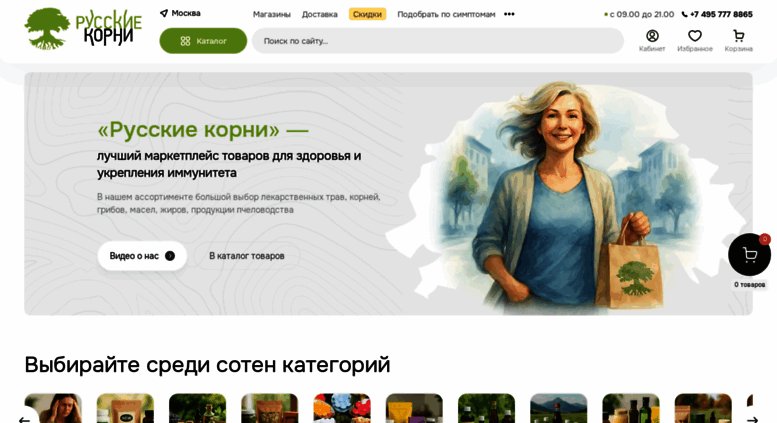Screen dimensions: 777x423
Task: Click the floating black cart button
Action: click(x=749, y=255)
